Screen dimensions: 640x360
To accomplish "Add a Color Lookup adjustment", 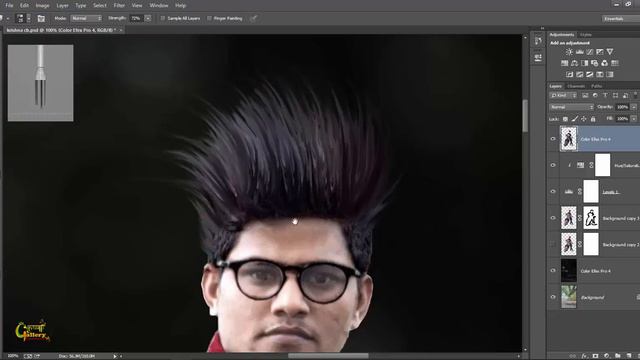I will point(615,63).
